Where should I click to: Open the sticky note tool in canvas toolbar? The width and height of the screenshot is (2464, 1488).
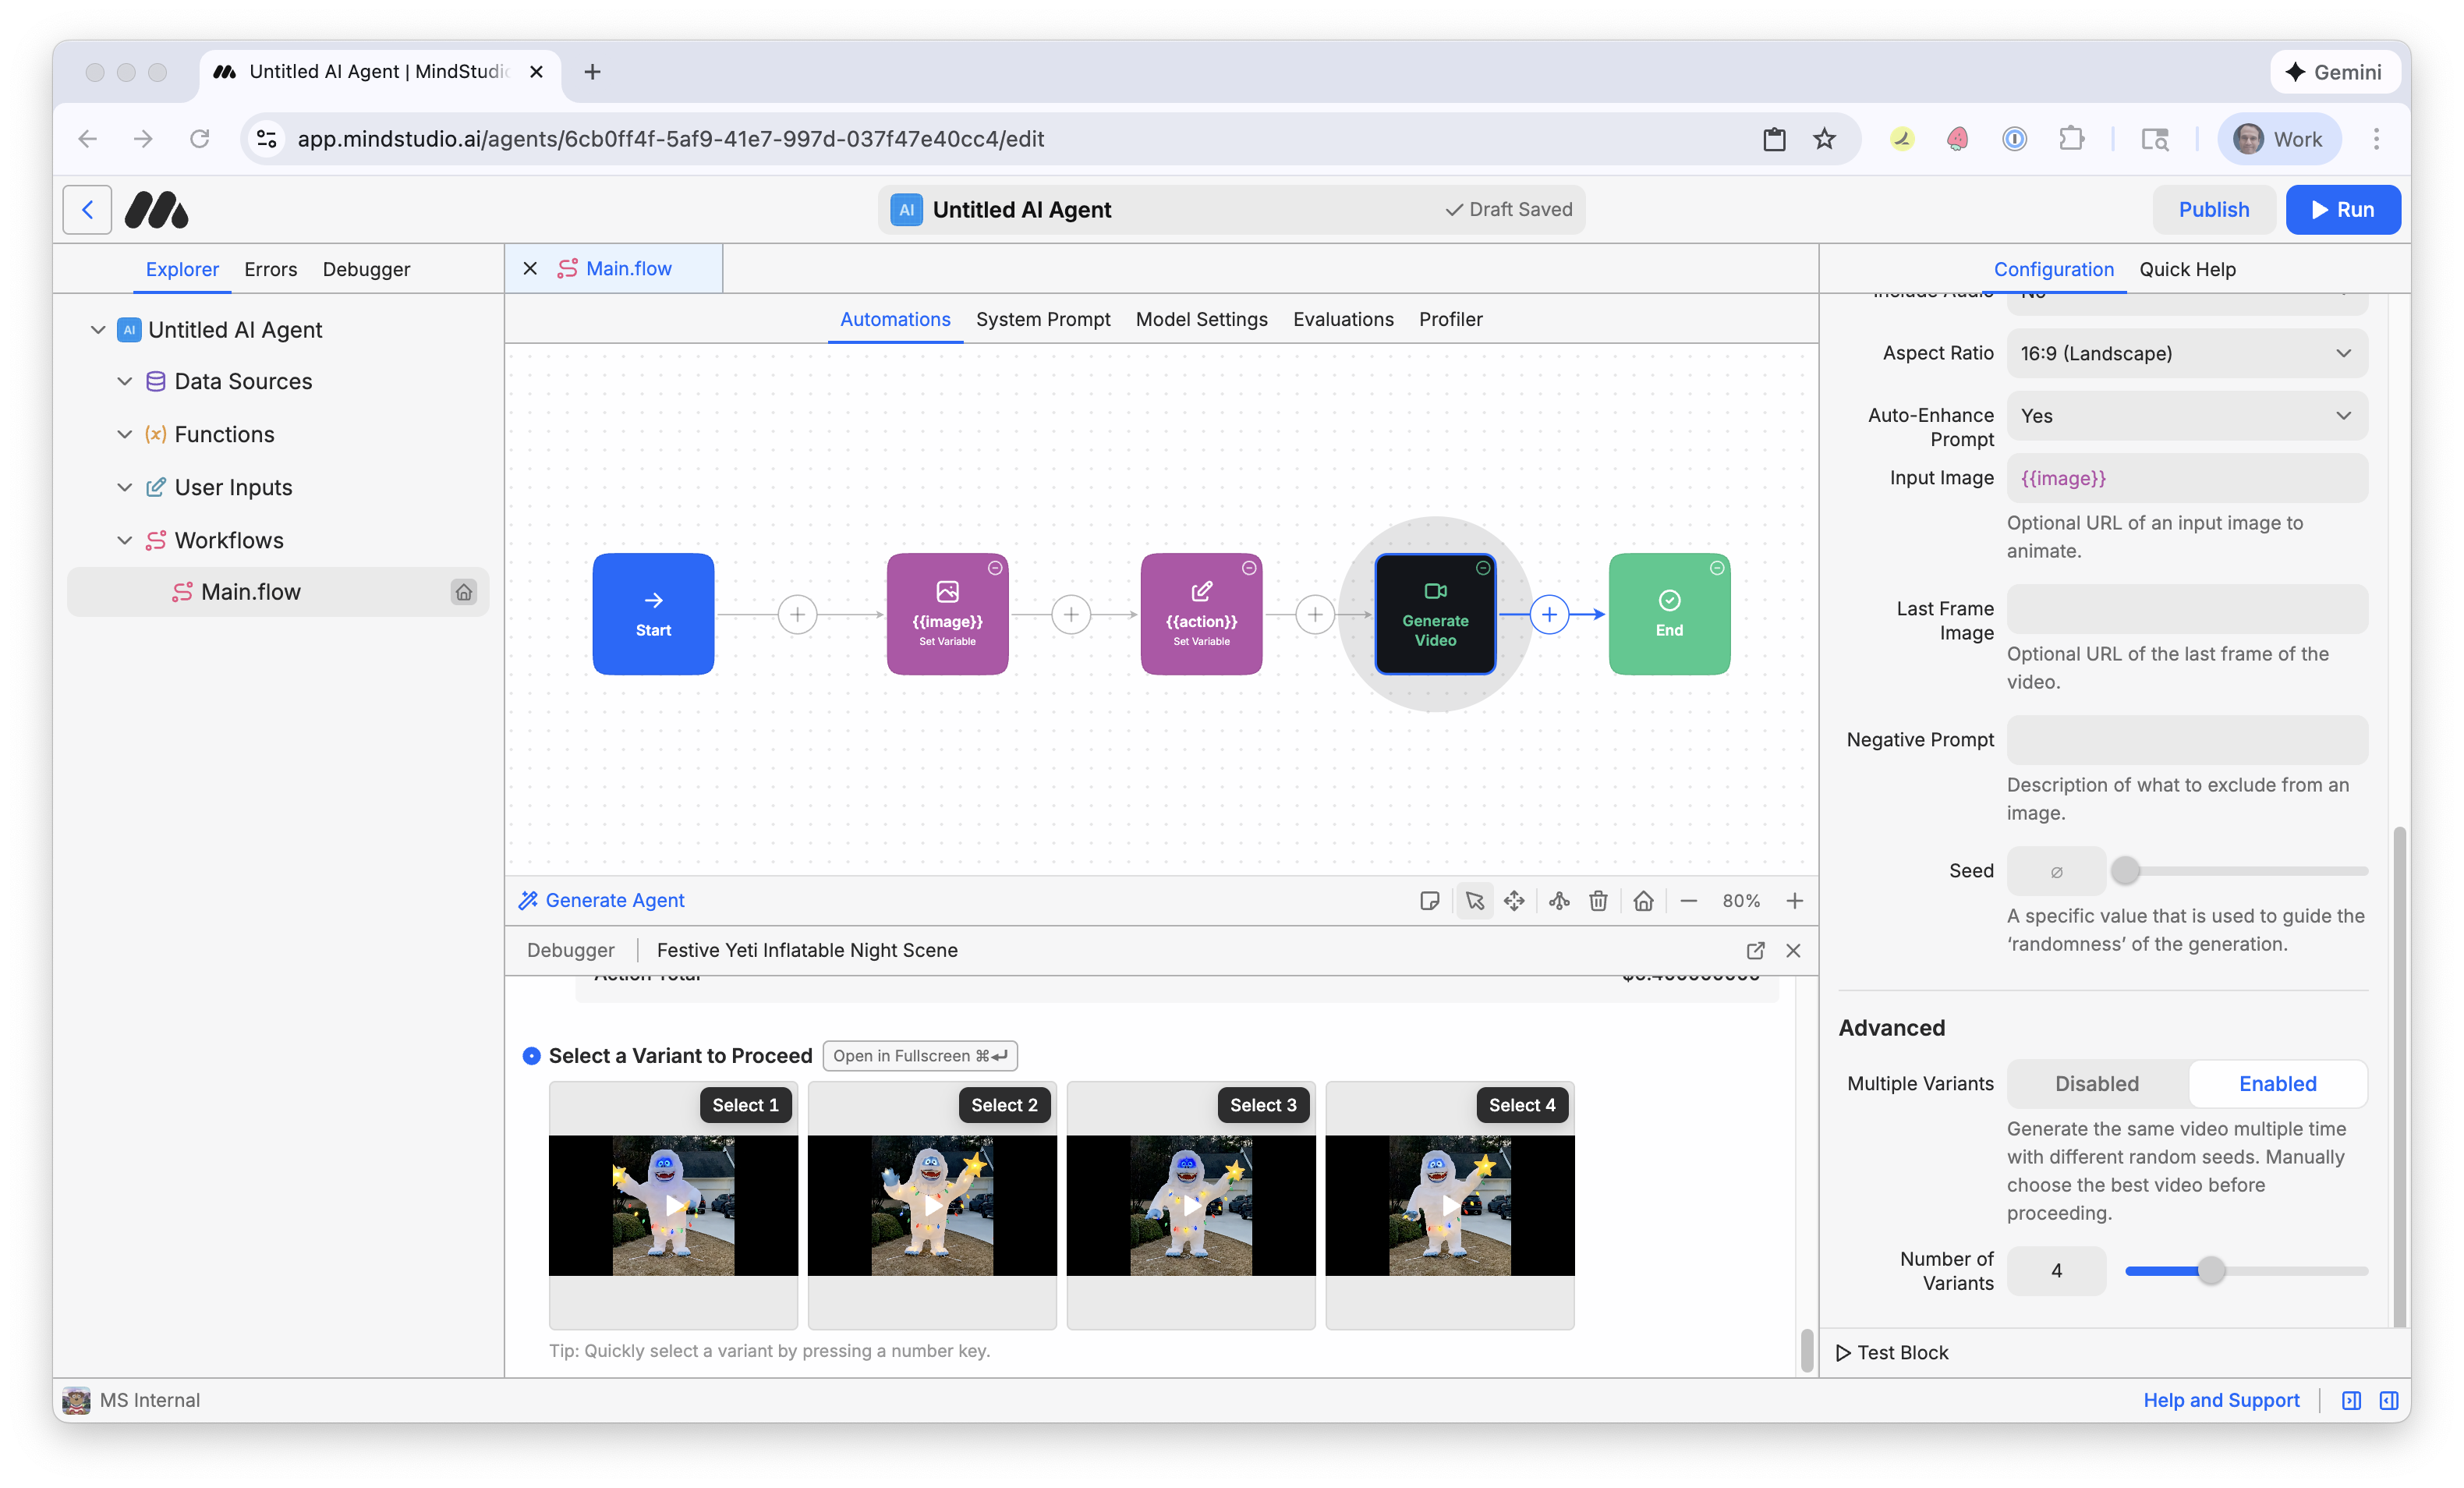pos(1430,900)
